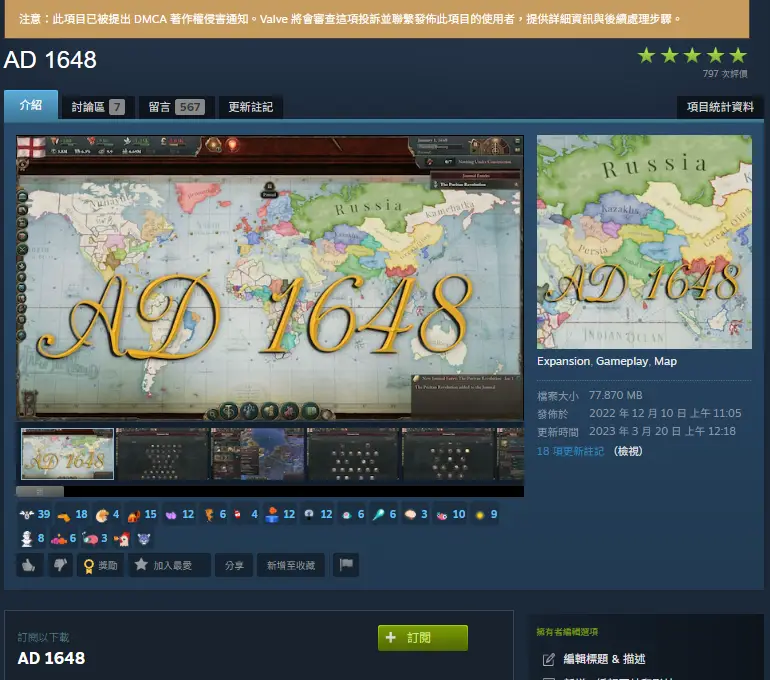Viewport: 770px width, 680px height.
Task: Click the yellow sun award showing 9
Action: [x=487, y=514]
